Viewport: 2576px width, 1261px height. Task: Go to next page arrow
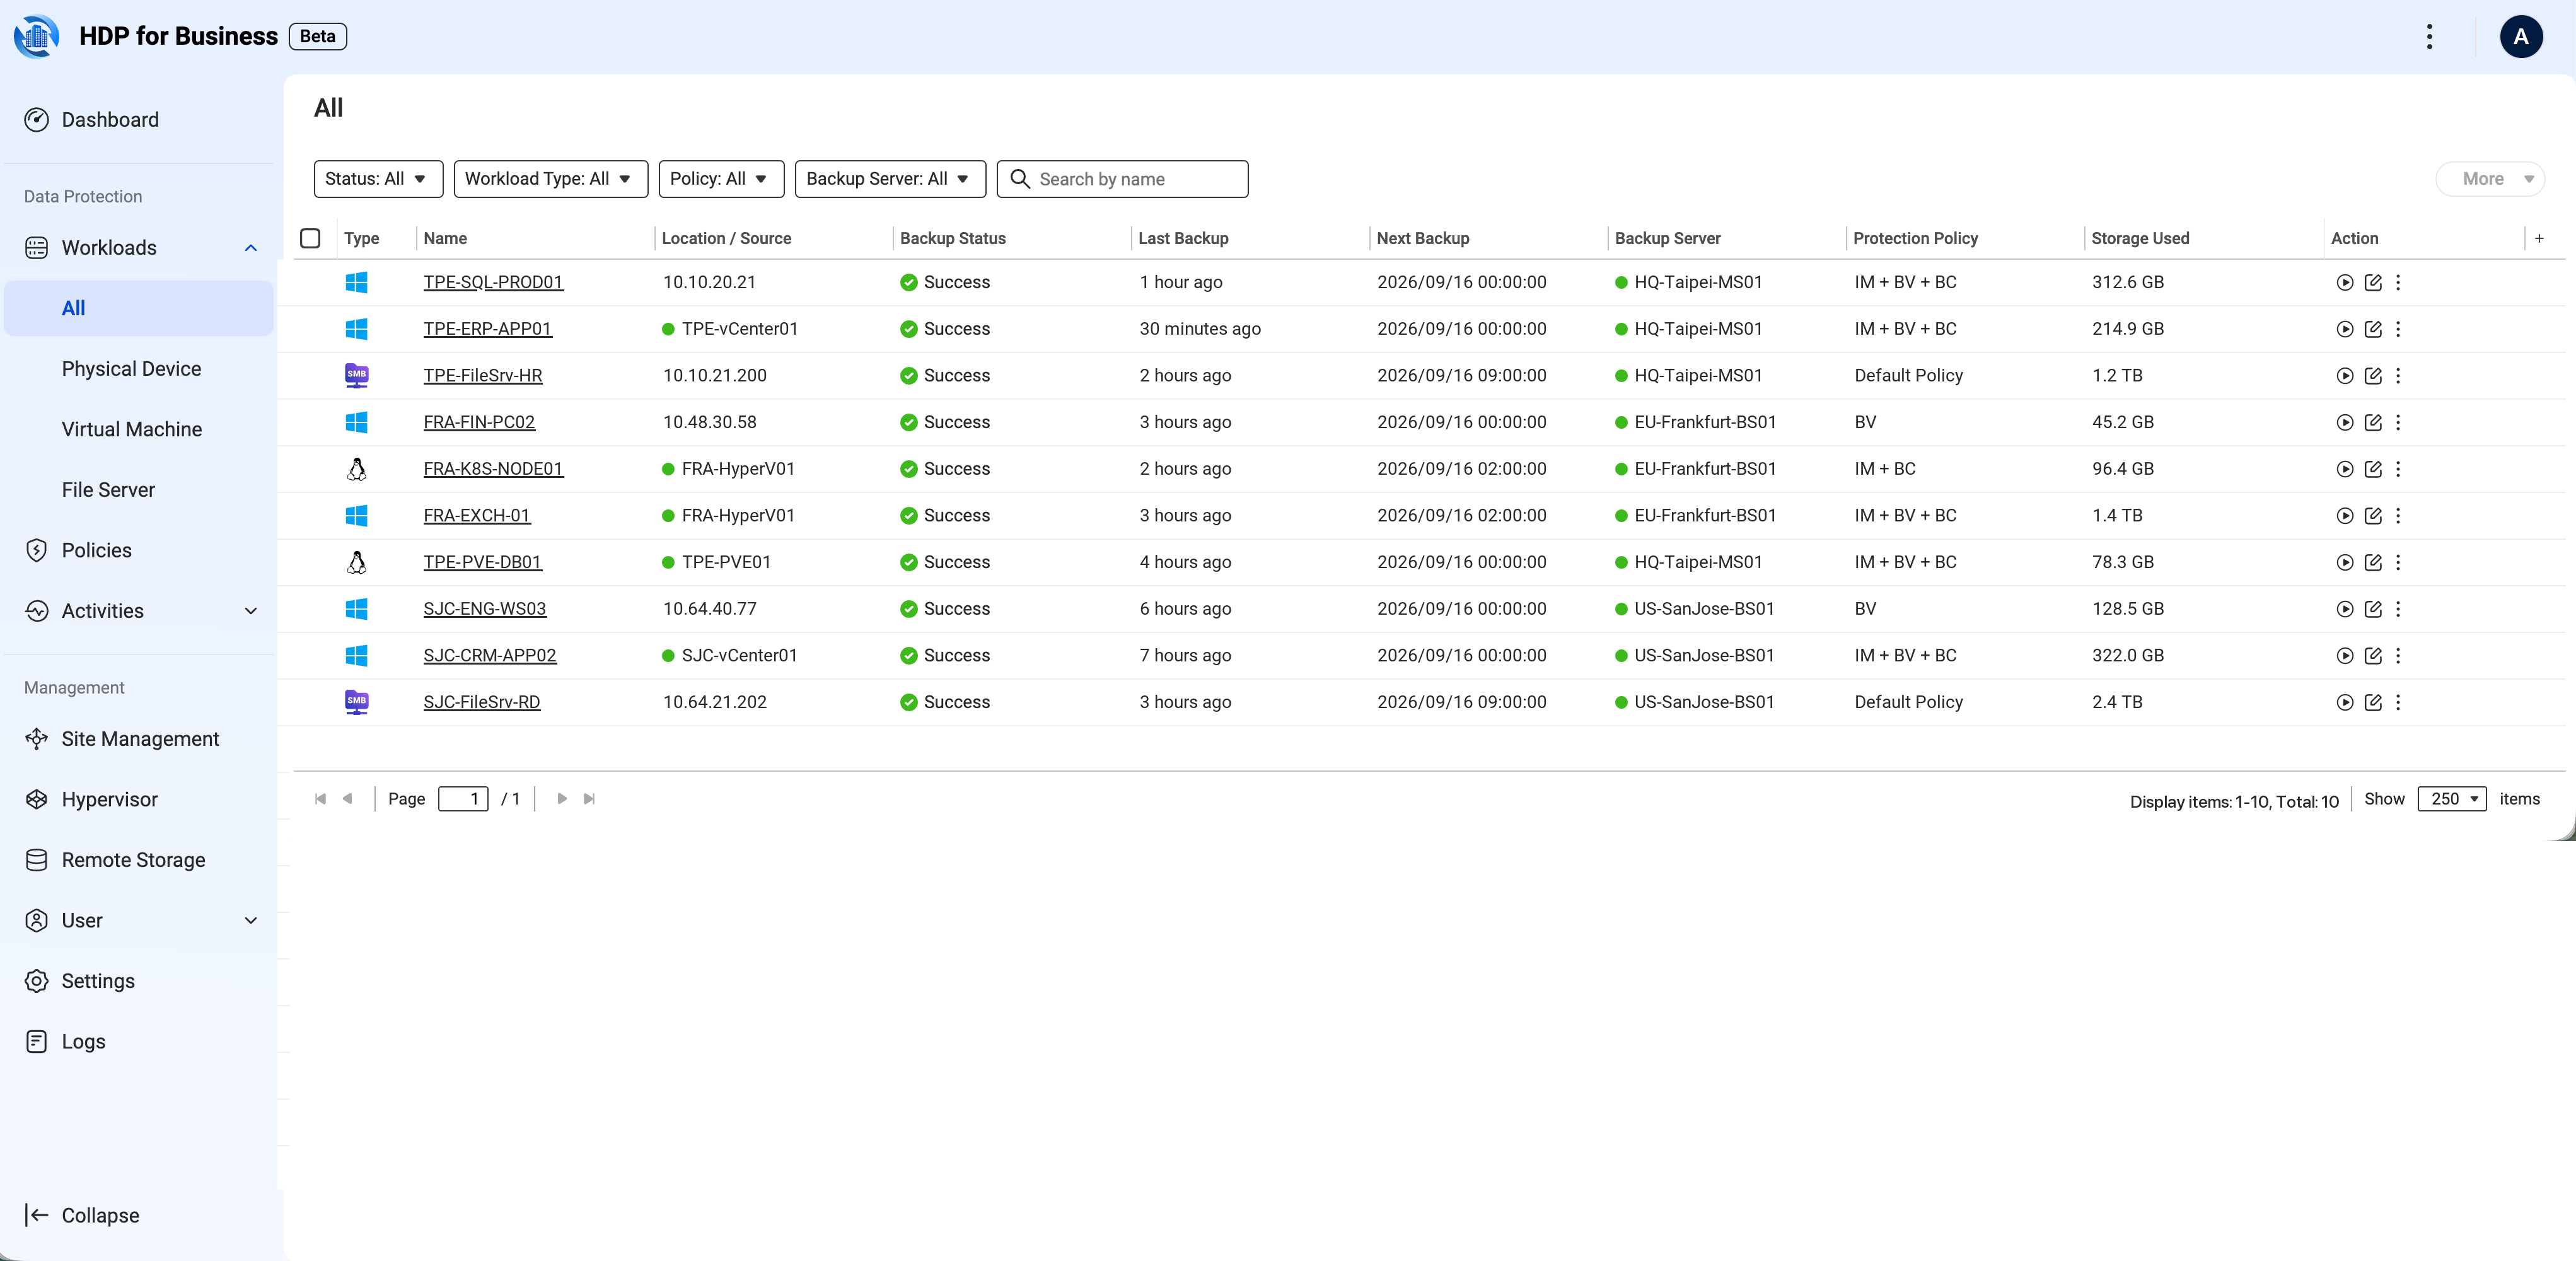pyautogui.click(x=561, y=799)
